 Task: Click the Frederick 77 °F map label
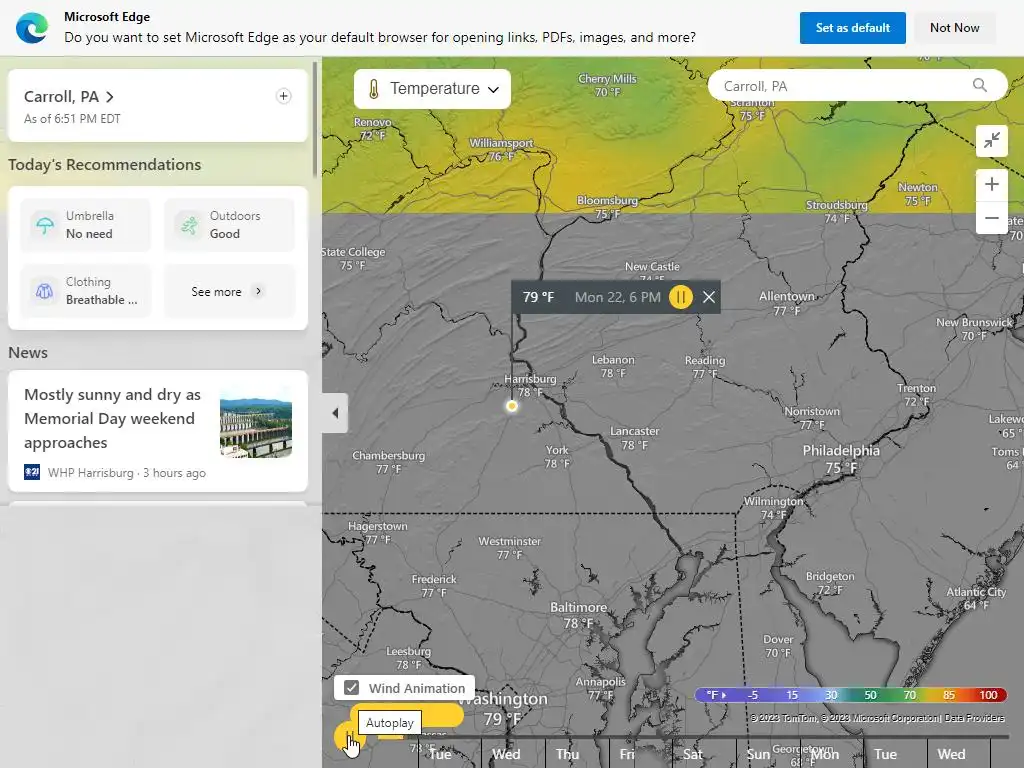[434, 586]
